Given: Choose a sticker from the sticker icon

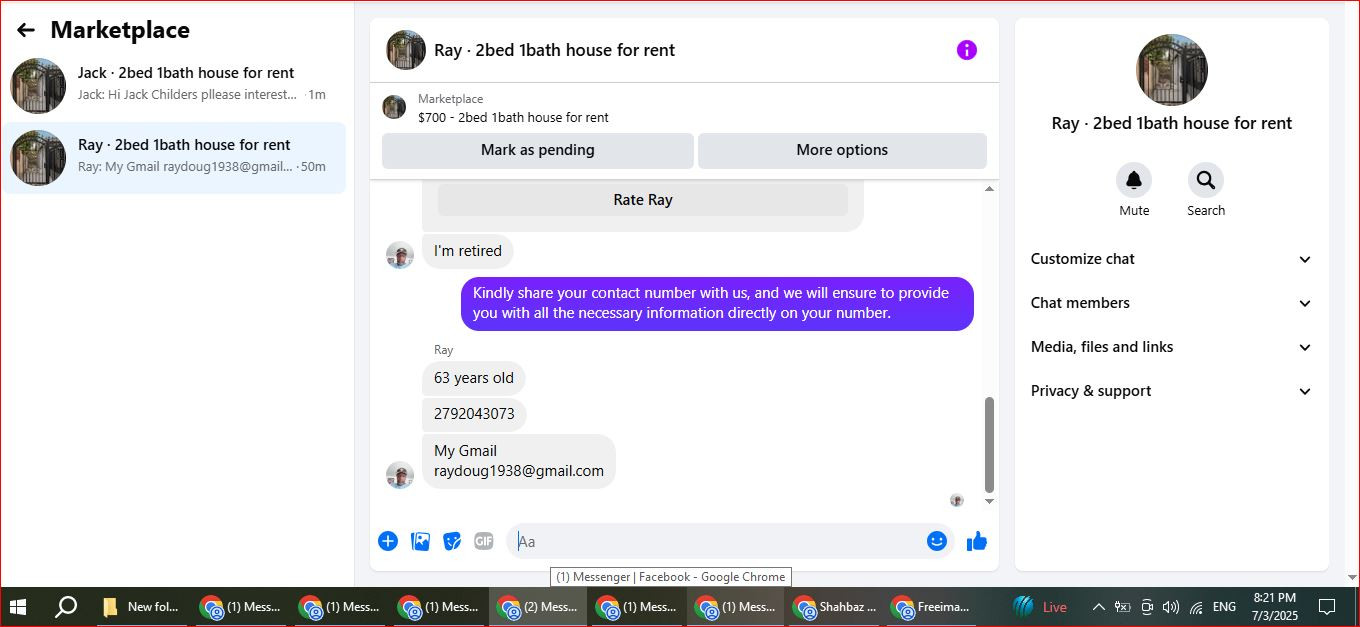Looking at the screenshot, I should [452, 541].
